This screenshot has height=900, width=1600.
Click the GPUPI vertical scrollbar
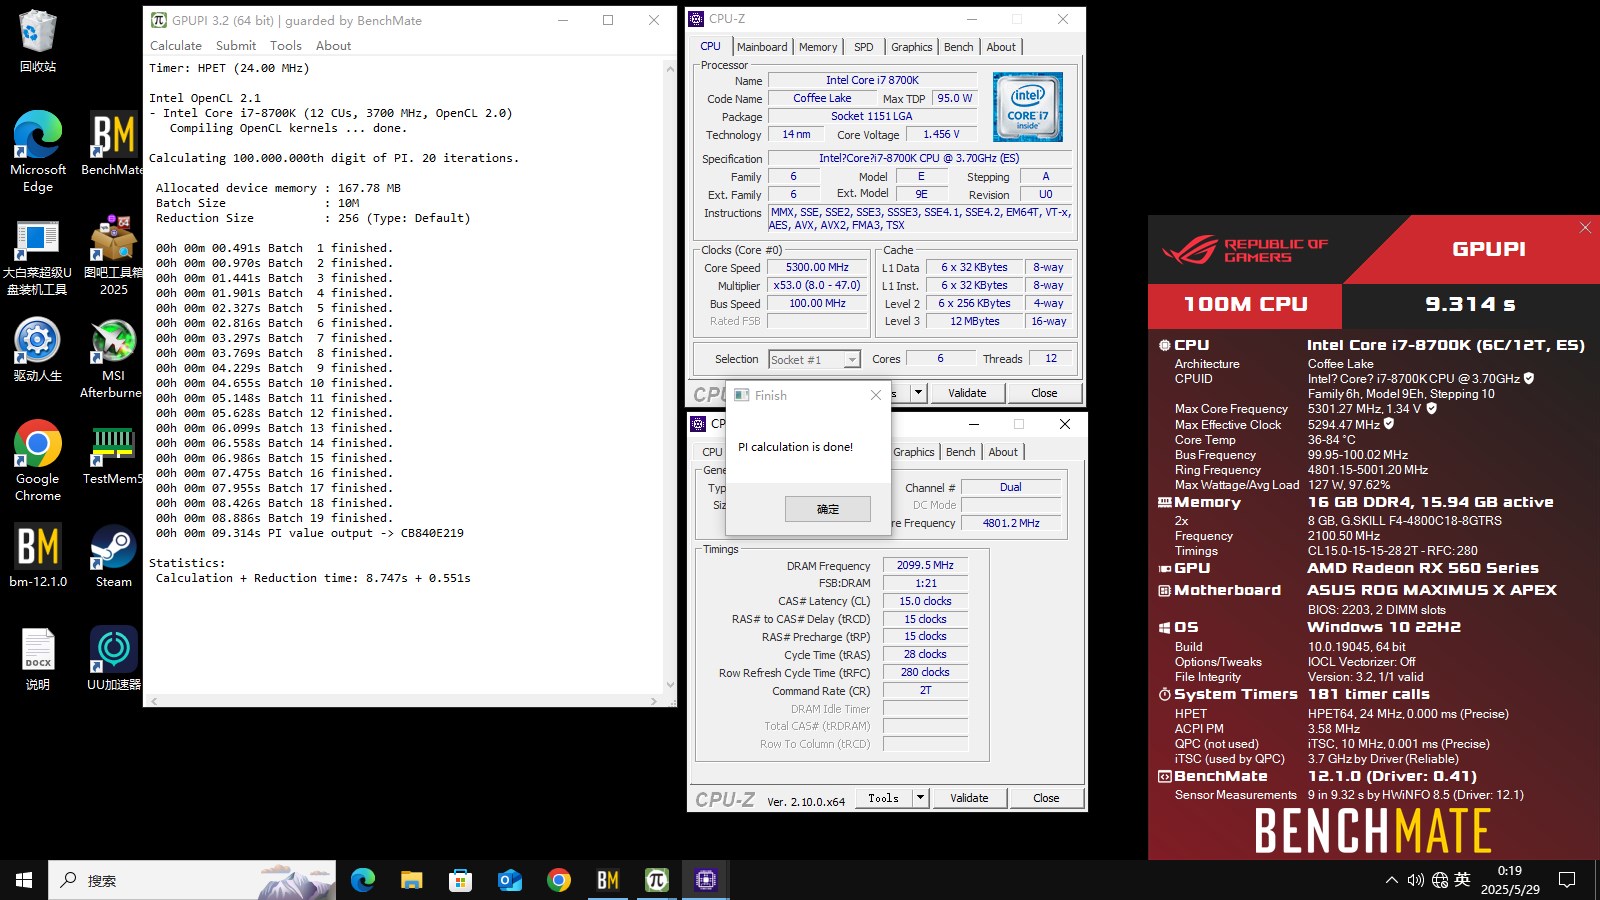670,375
